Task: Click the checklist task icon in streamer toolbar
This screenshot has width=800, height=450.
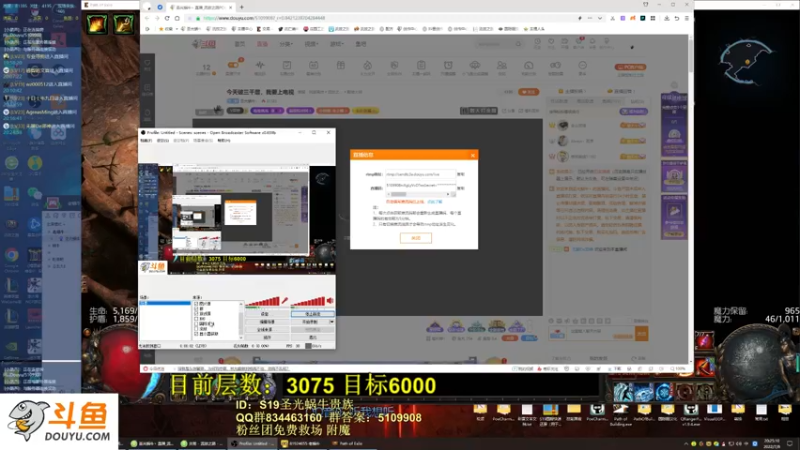Action: (x=287, y=65)
